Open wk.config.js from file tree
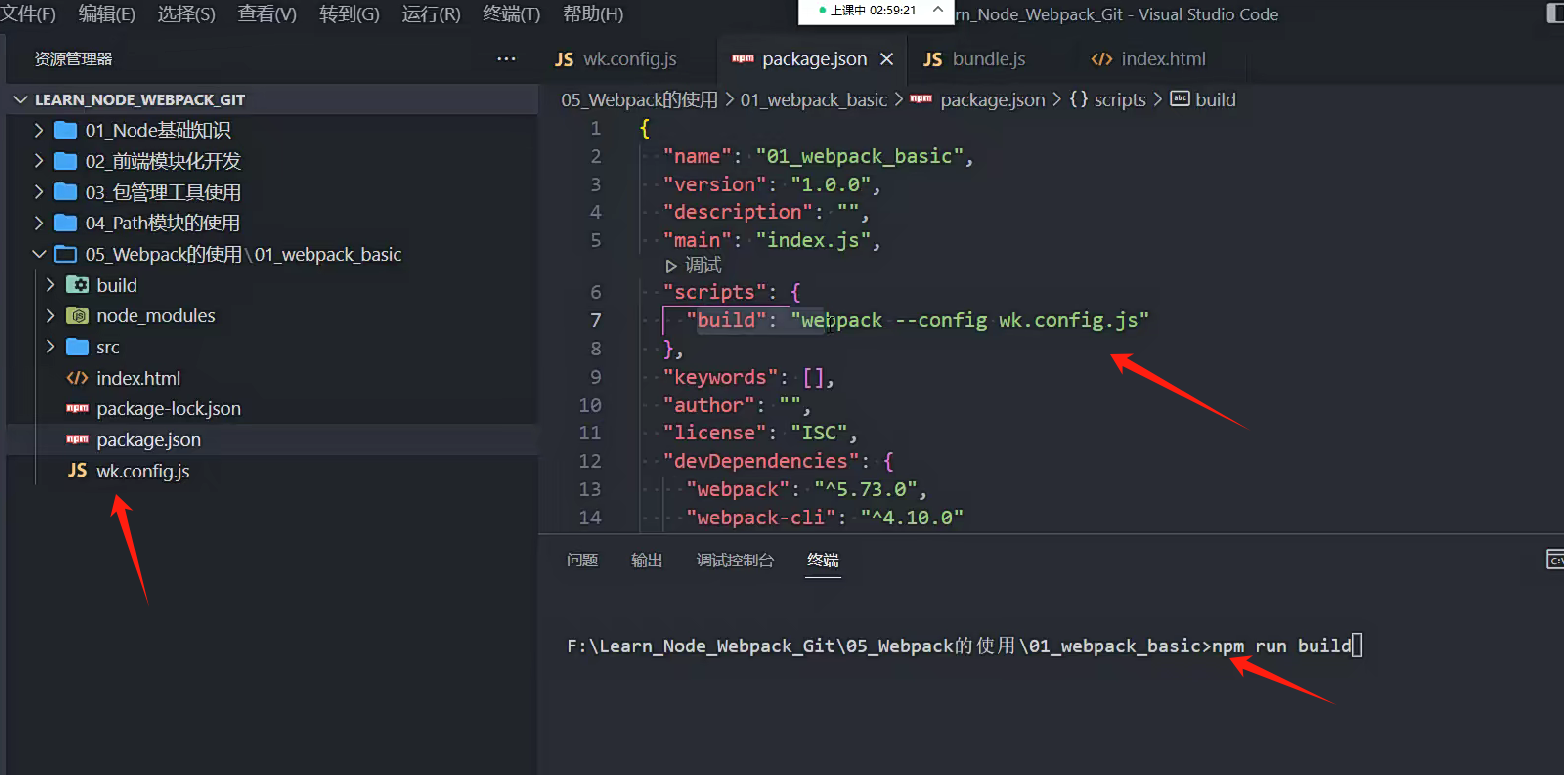The image size is (1564, 775). pos(142,471)
